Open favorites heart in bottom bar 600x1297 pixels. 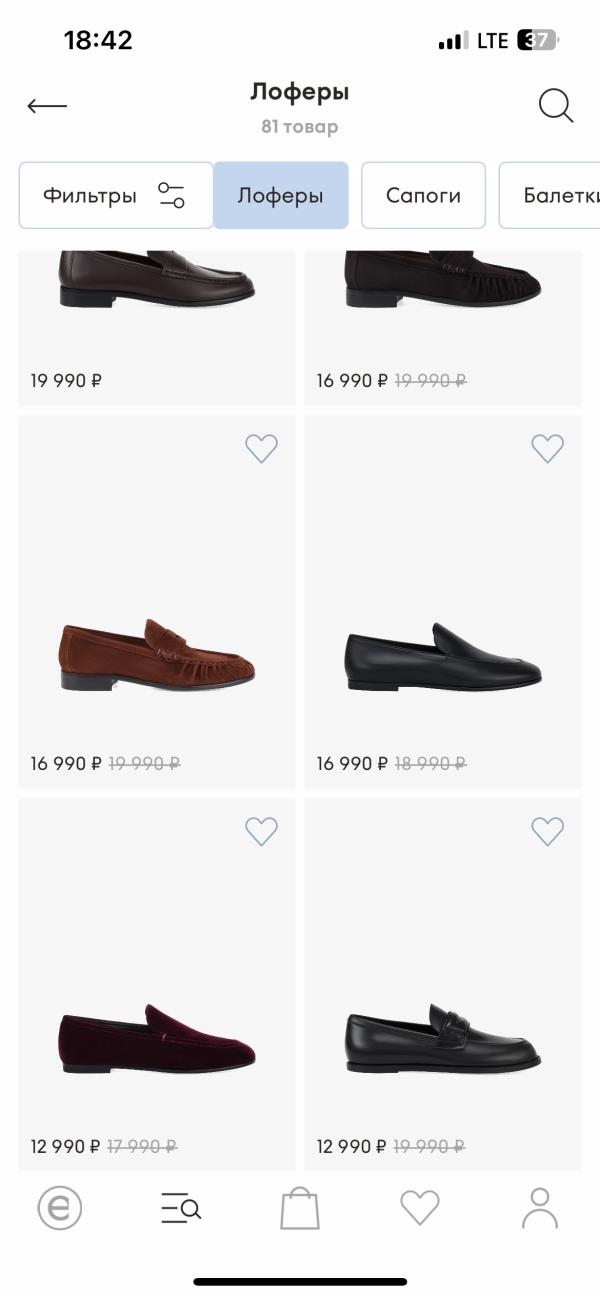pyautogui.click(x=420, y=1208)
